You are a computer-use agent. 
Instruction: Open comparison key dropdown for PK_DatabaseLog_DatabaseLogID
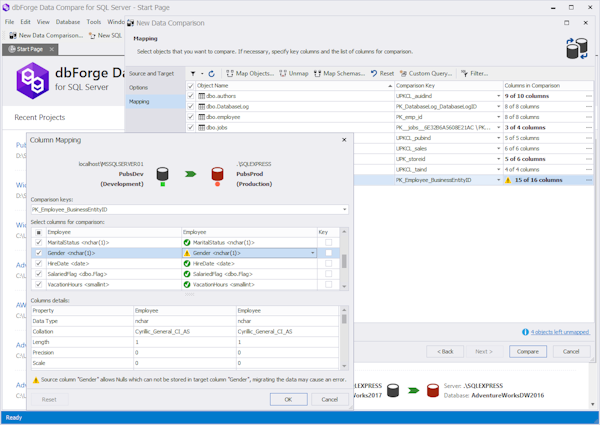point(498,106)
